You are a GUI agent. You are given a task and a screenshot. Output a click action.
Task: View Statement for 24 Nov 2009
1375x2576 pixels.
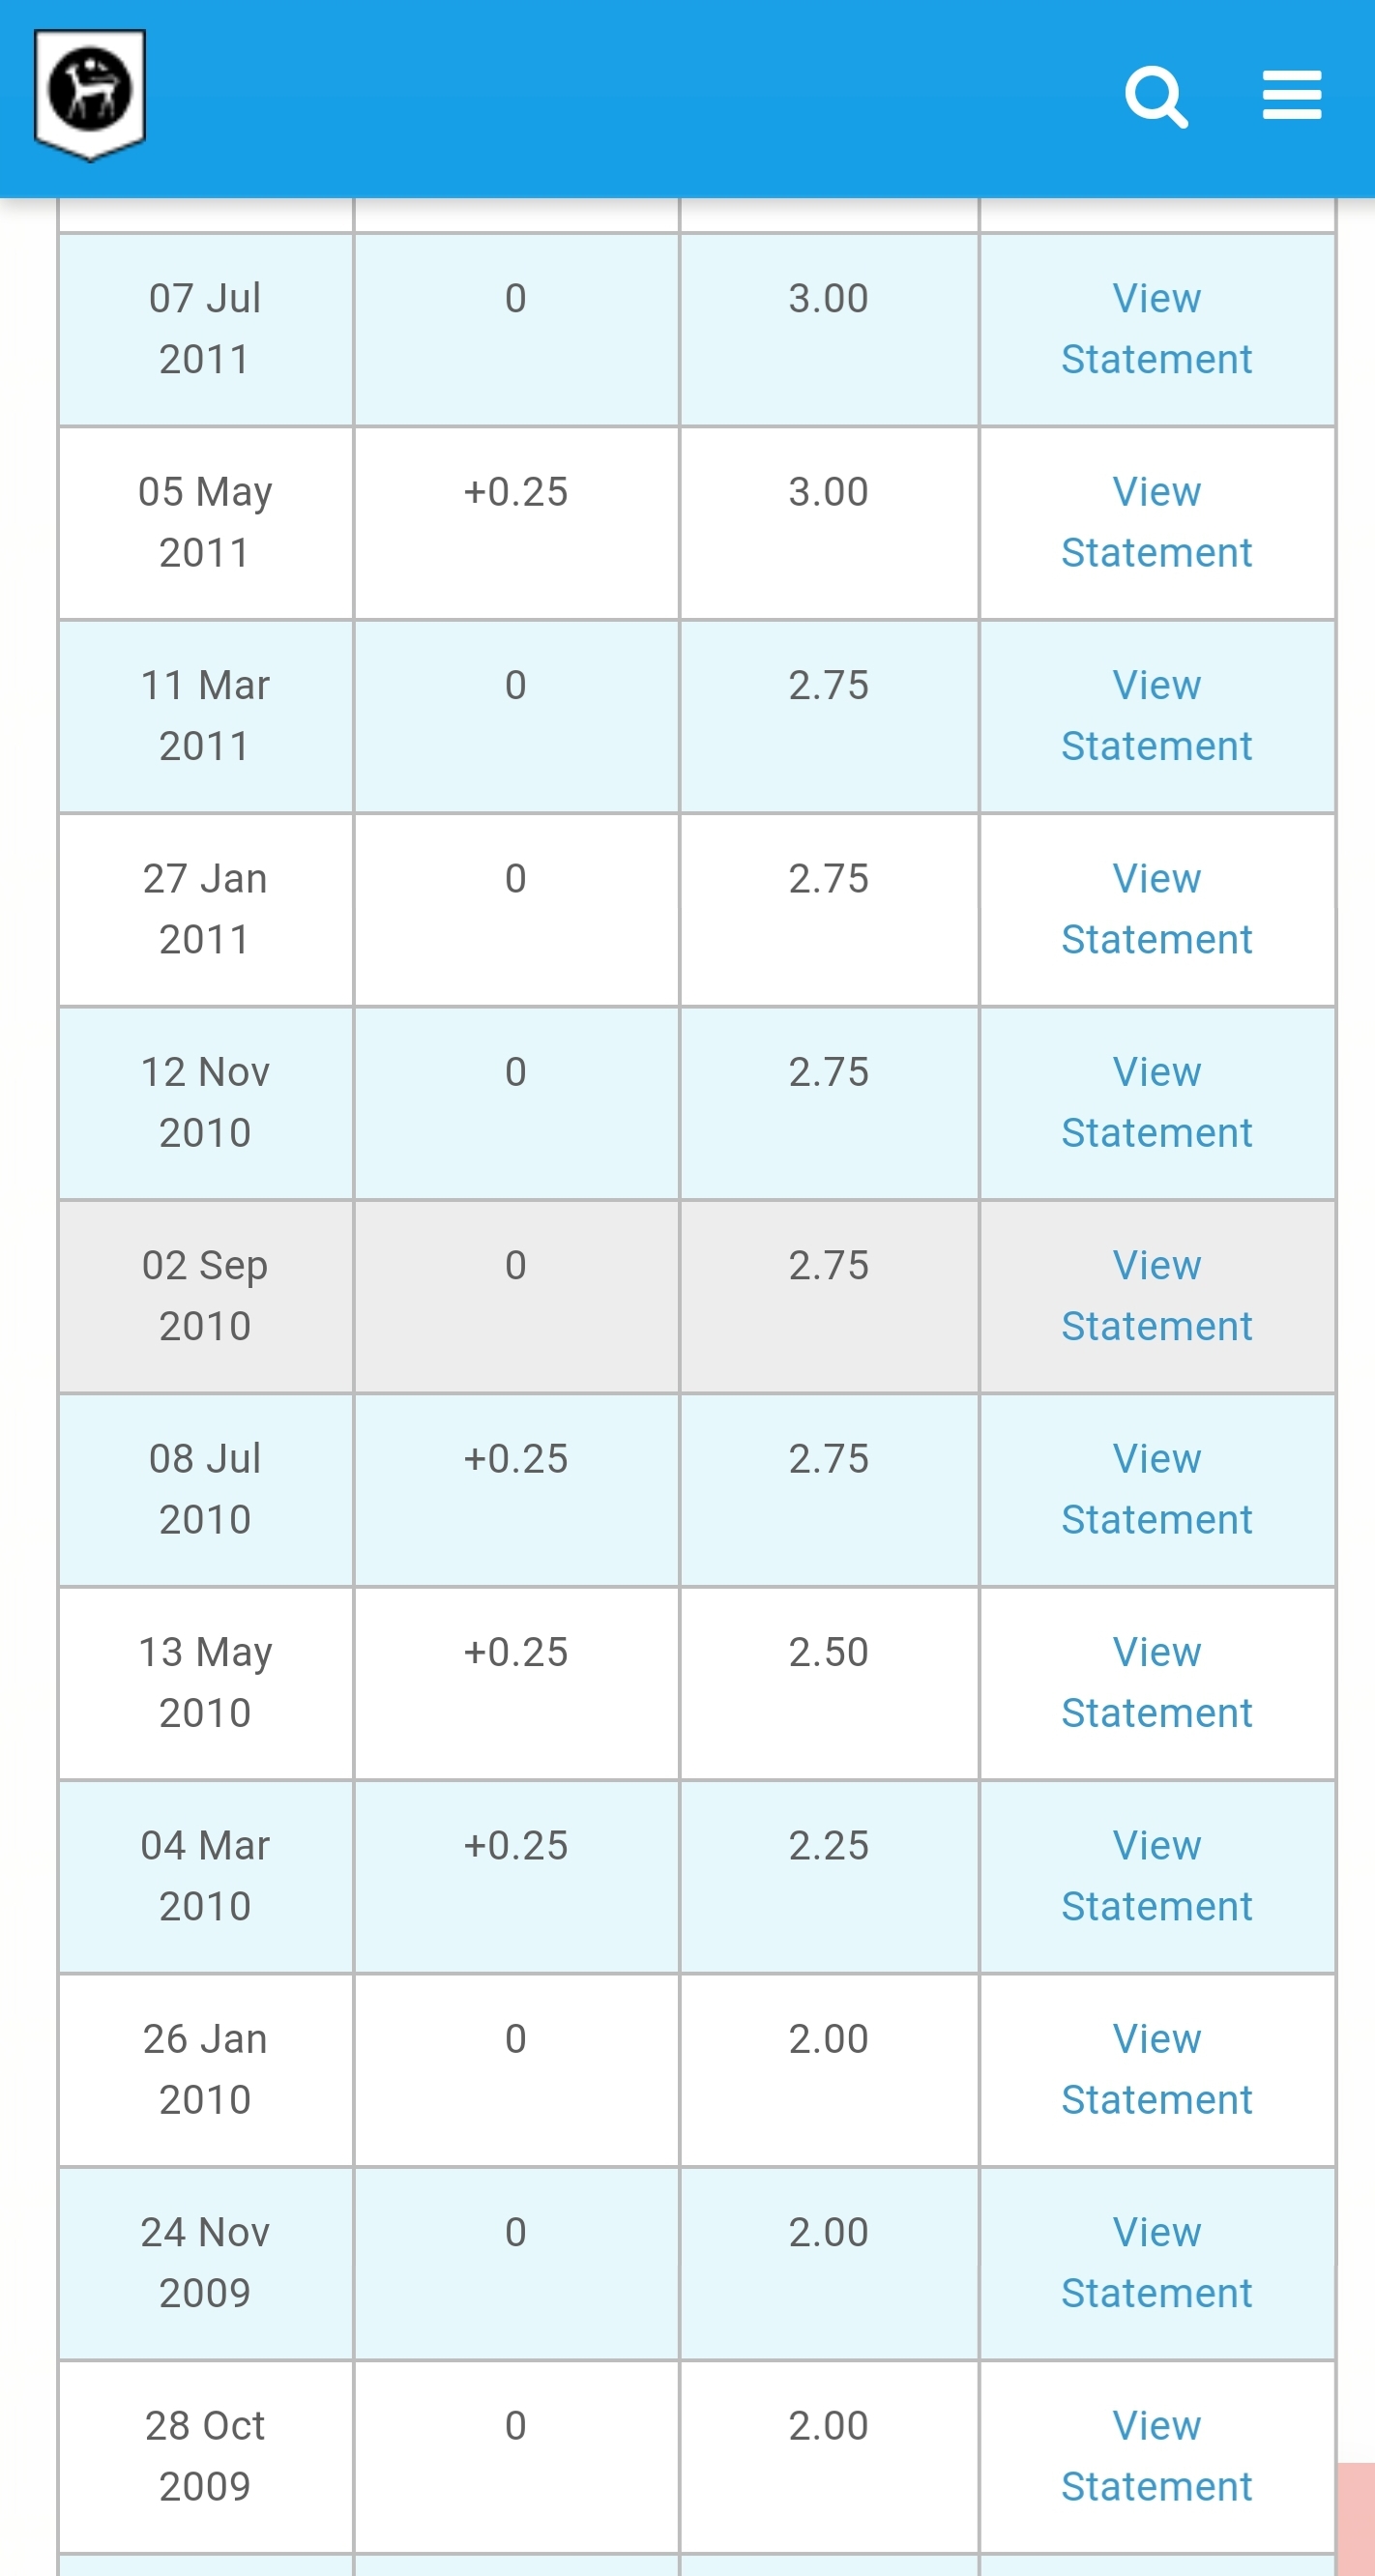[x=1156, y=2262]
